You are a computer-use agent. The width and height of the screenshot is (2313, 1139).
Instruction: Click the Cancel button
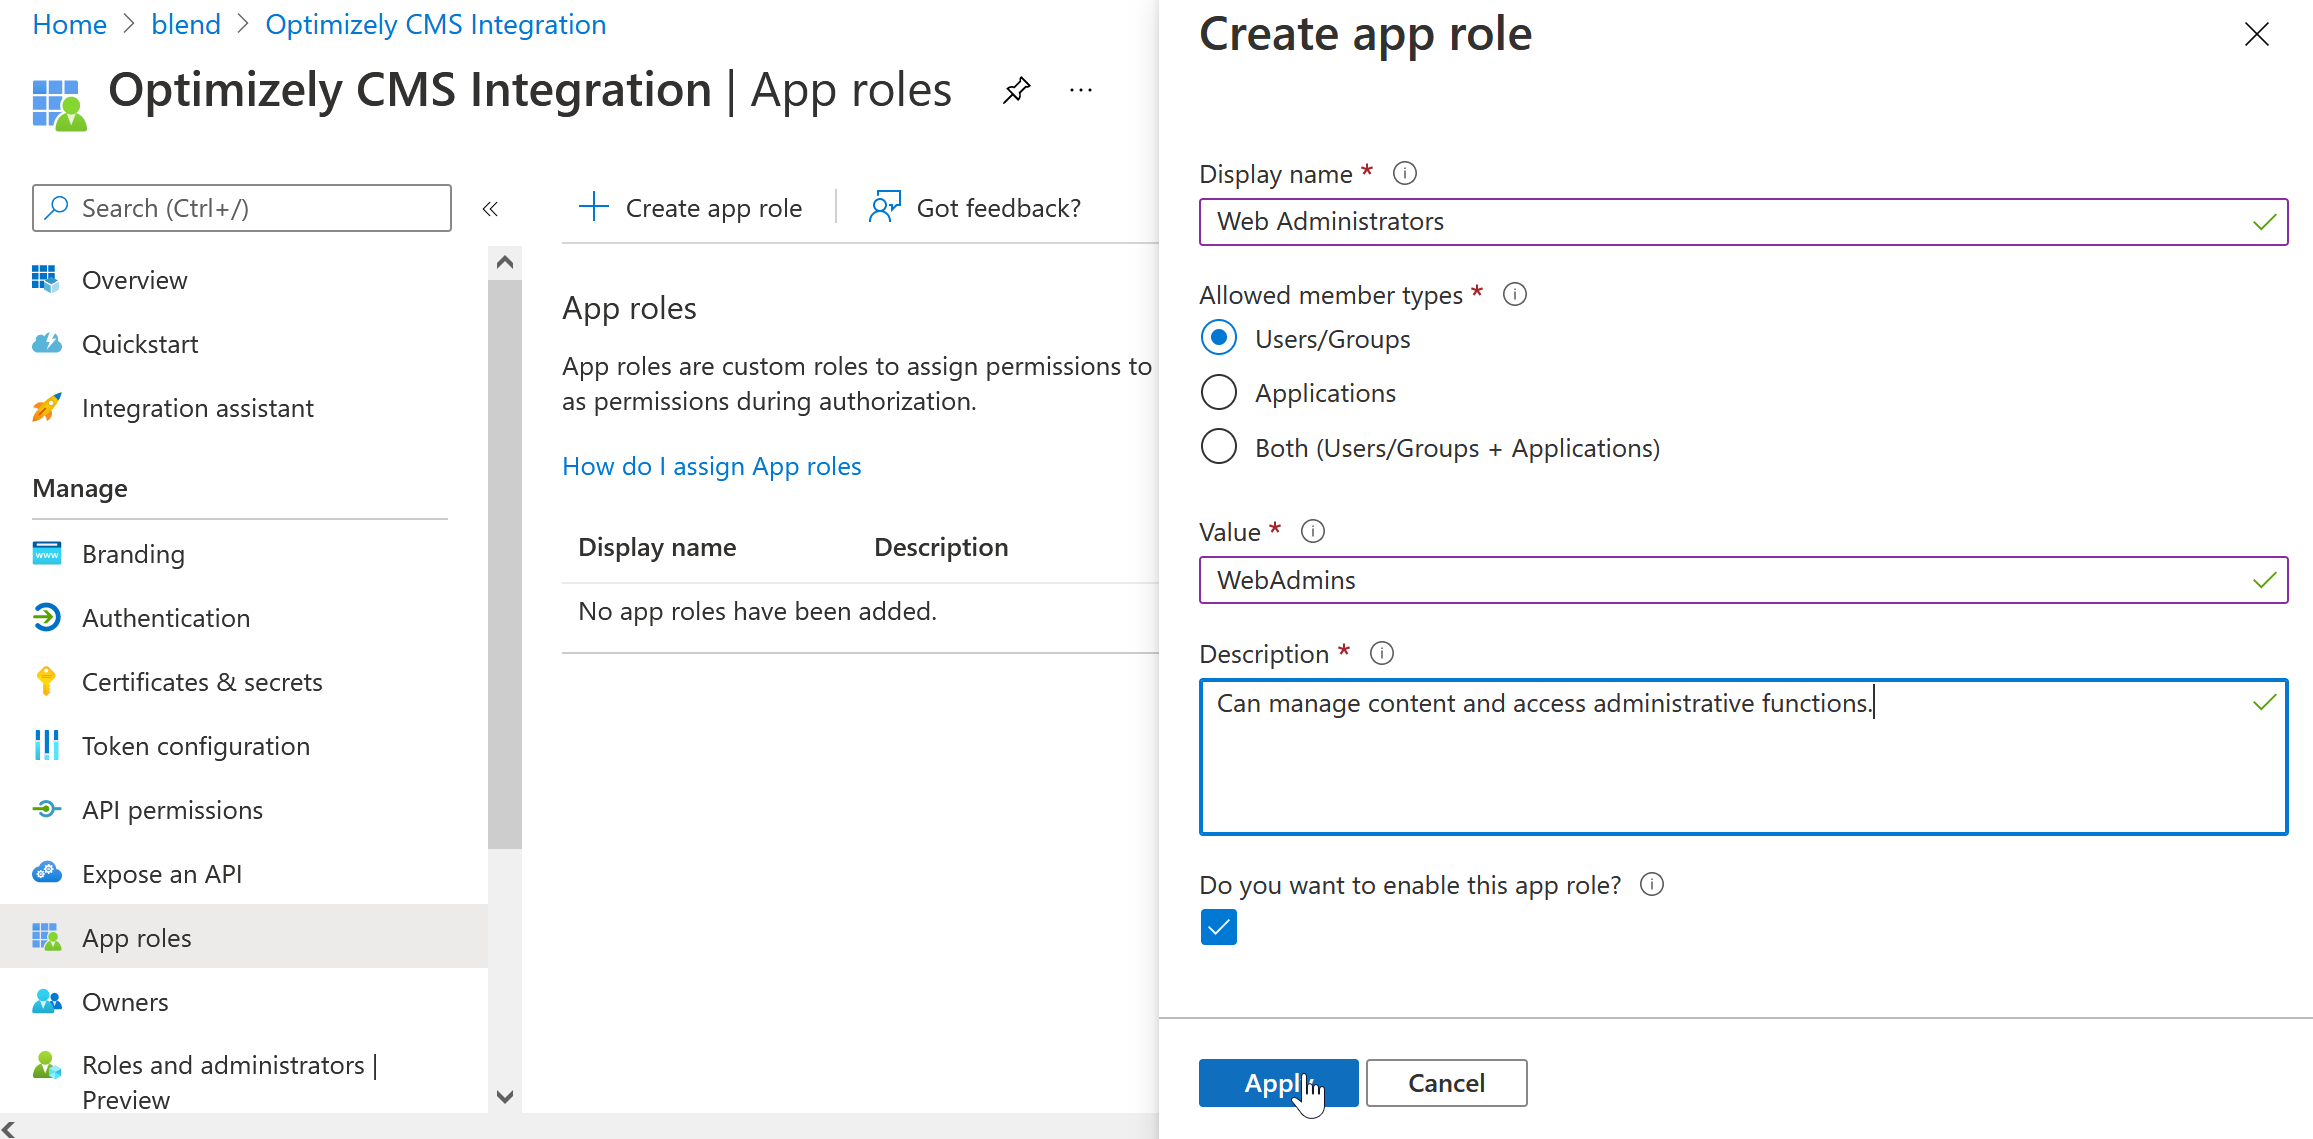[x=1446, y=1083]
